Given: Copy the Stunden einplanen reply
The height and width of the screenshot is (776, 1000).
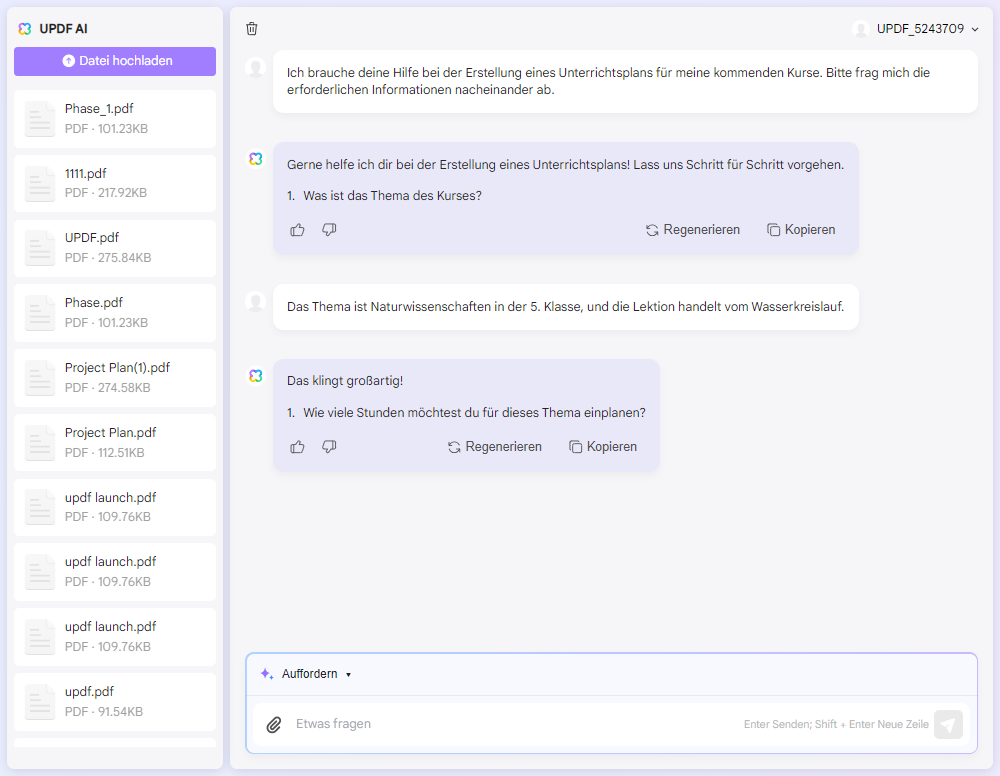Looking at the screenshot, I should click(x=603, y=447).
